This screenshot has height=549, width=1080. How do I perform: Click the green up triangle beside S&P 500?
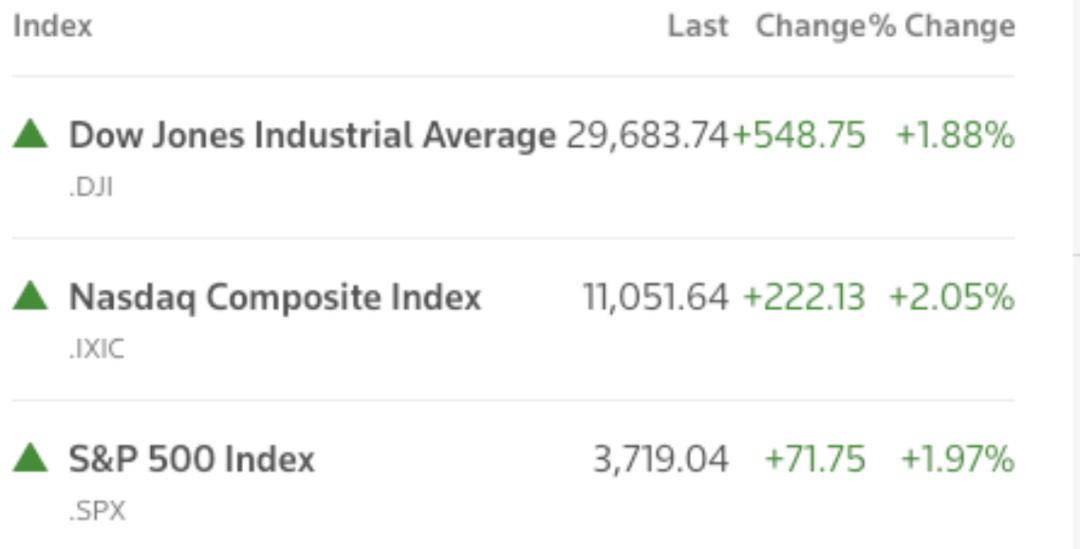pyautogui.click(x=30, y=458)
